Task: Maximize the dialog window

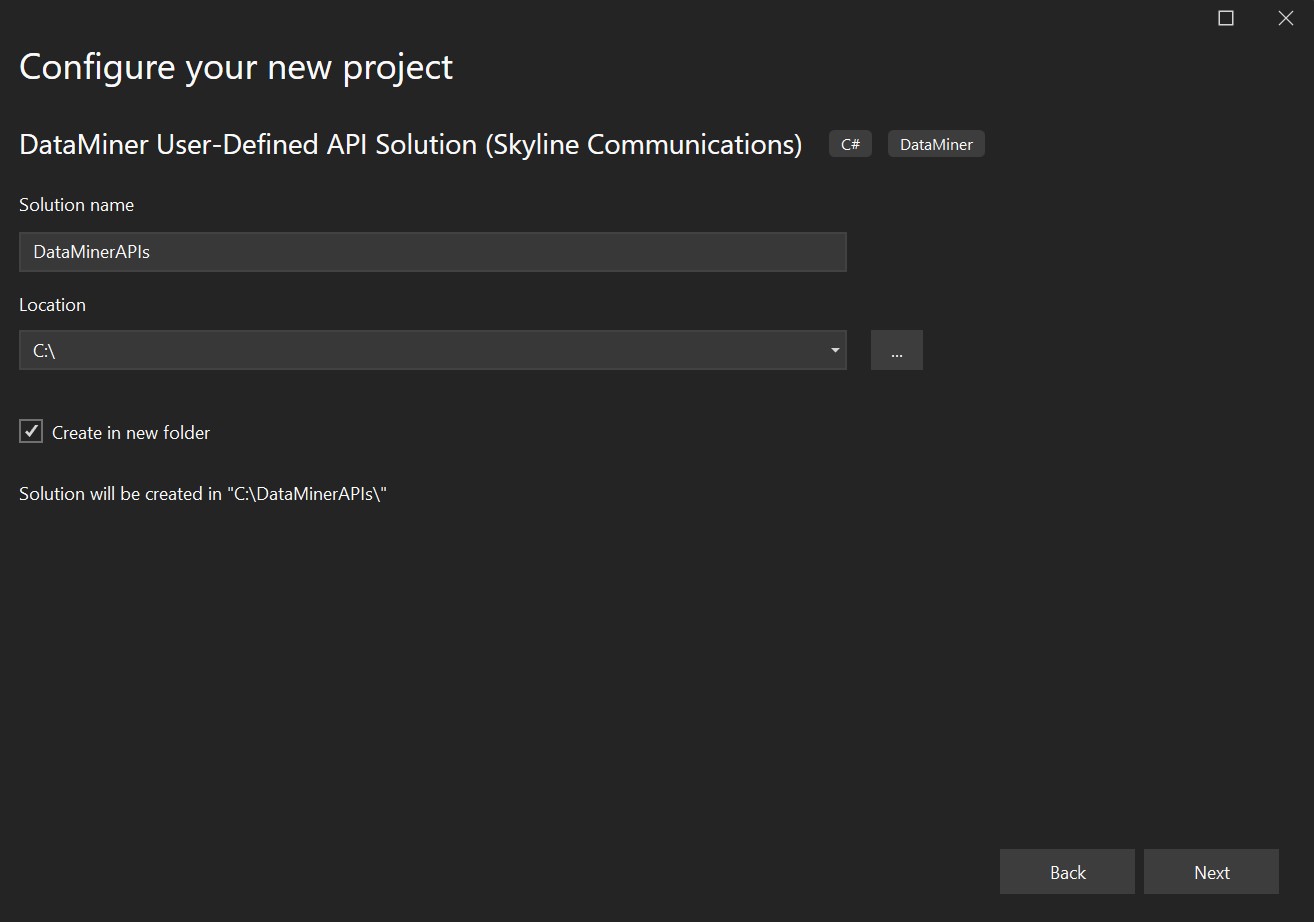Action: (1226, 18)
